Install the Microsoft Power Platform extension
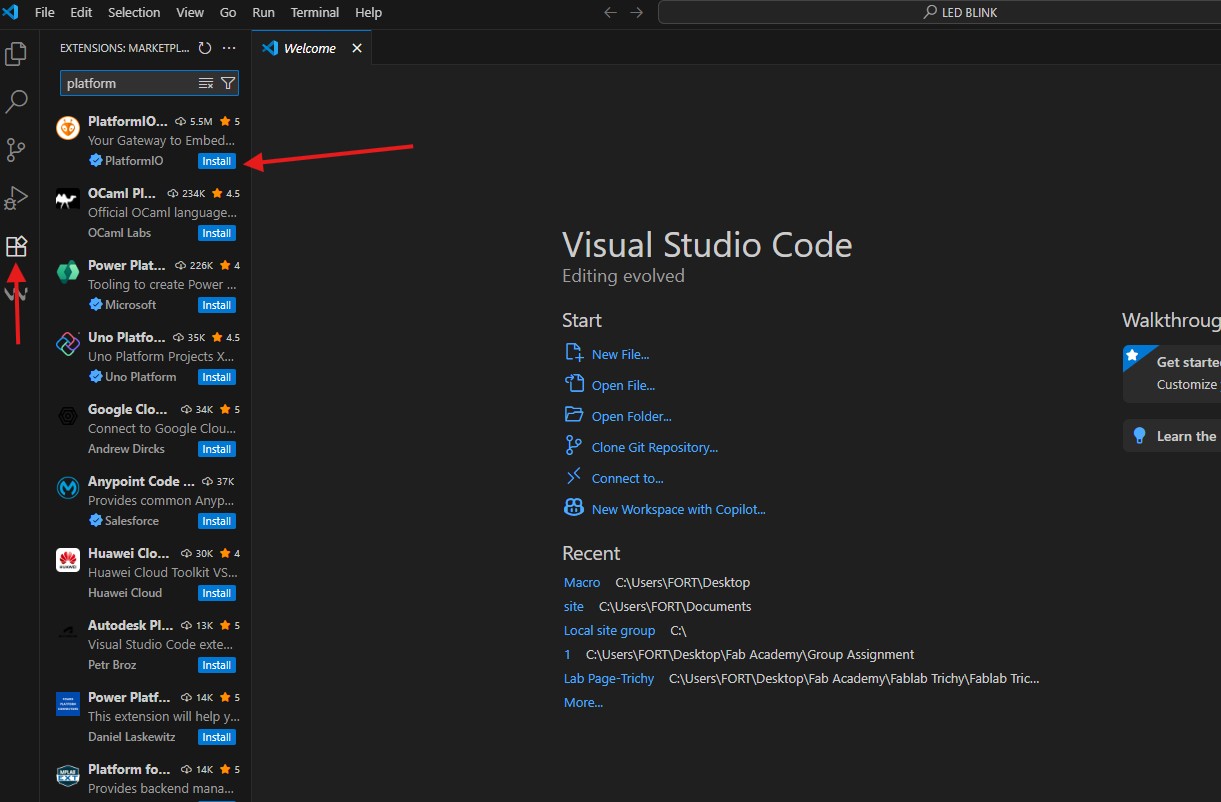Screen dimensions: 1221x802 [217, 305]
